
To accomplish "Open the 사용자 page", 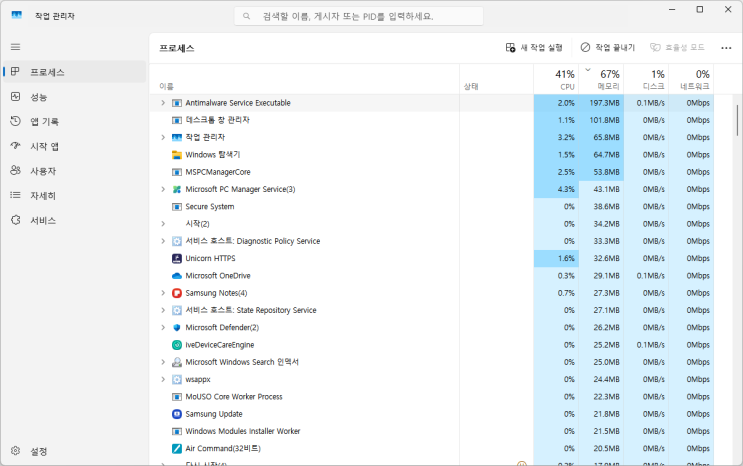I will coord(75,171).
